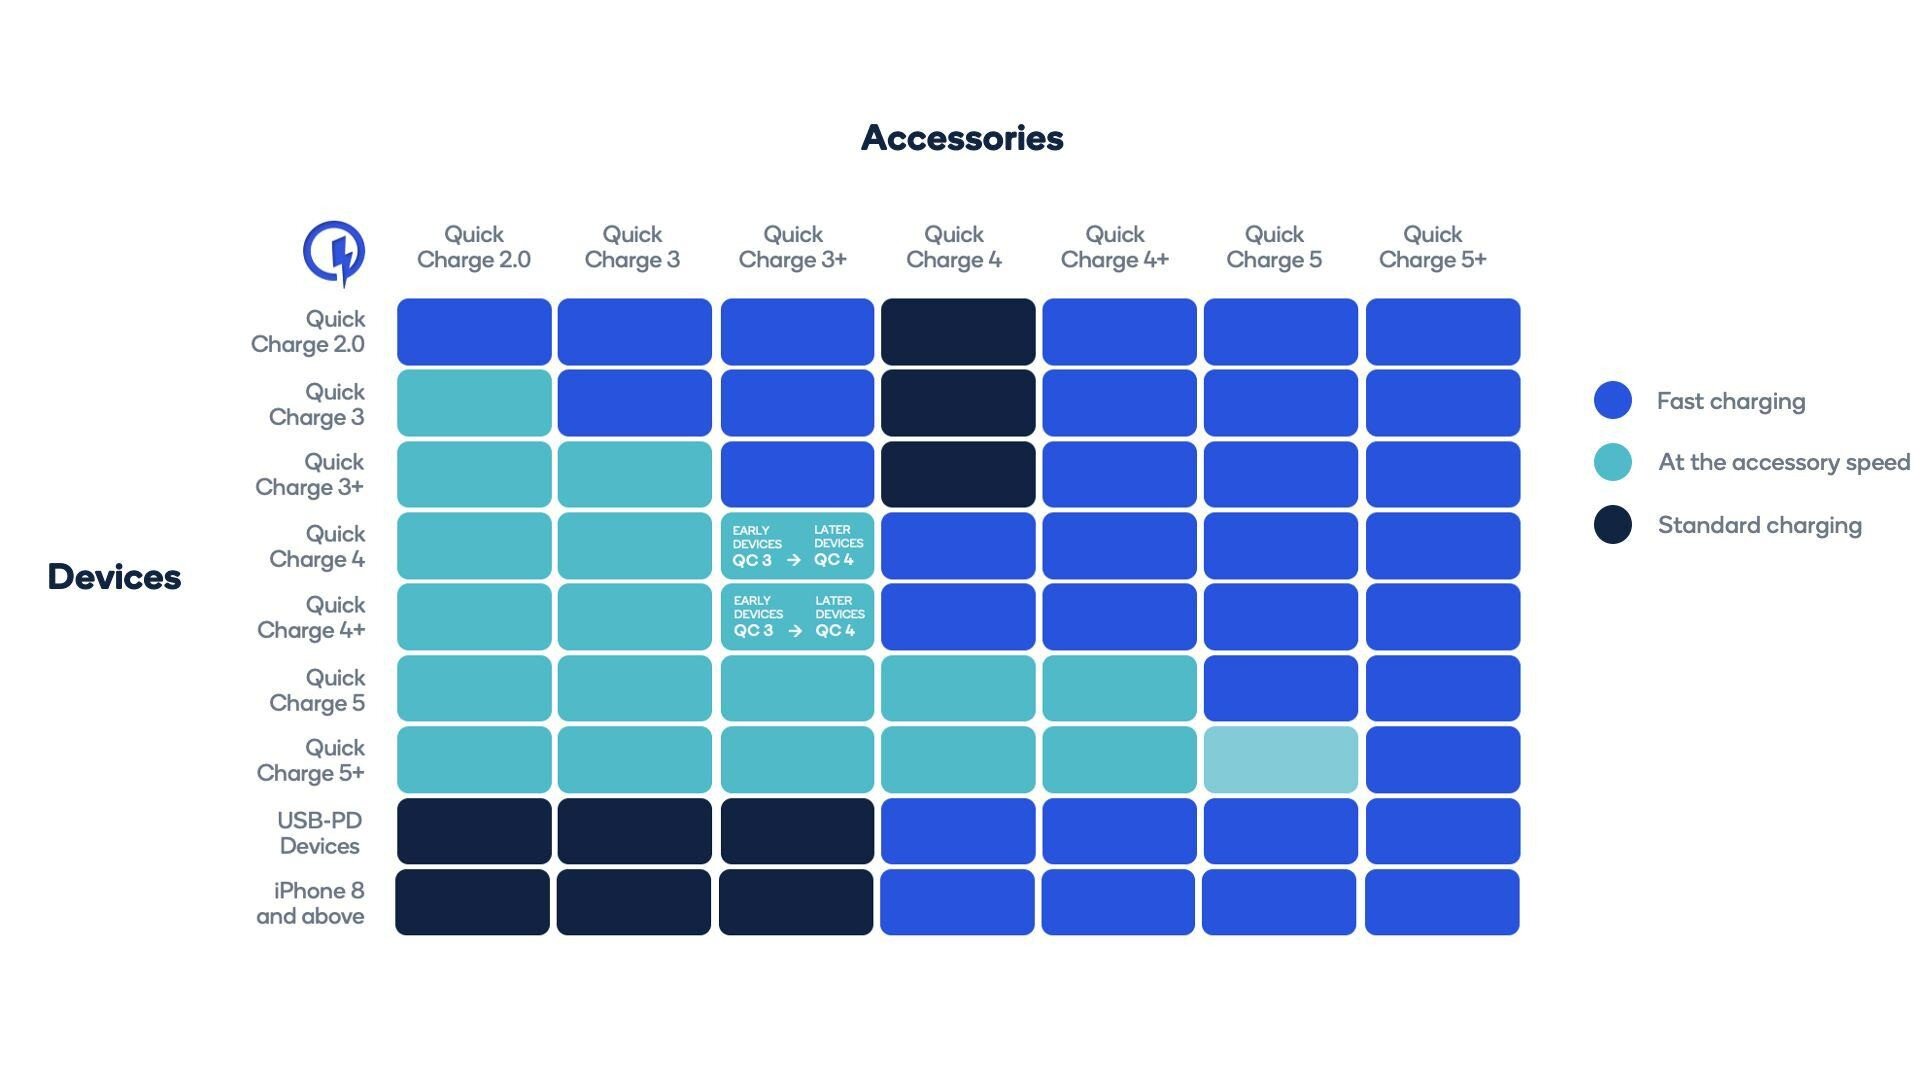Click the Fast charging legend label
Image resolution: width=1932 pixels, height=1080 pixels.
pyautogui.click(x=1731, y=402)
